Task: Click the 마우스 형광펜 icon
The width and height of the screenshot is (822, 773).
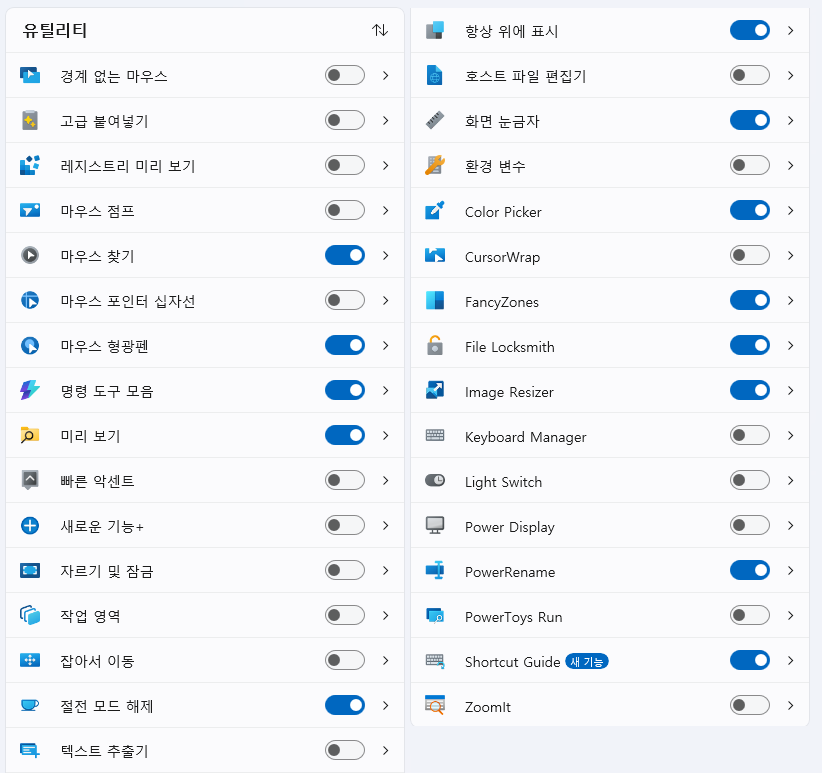Action: [x=30, y=346]
